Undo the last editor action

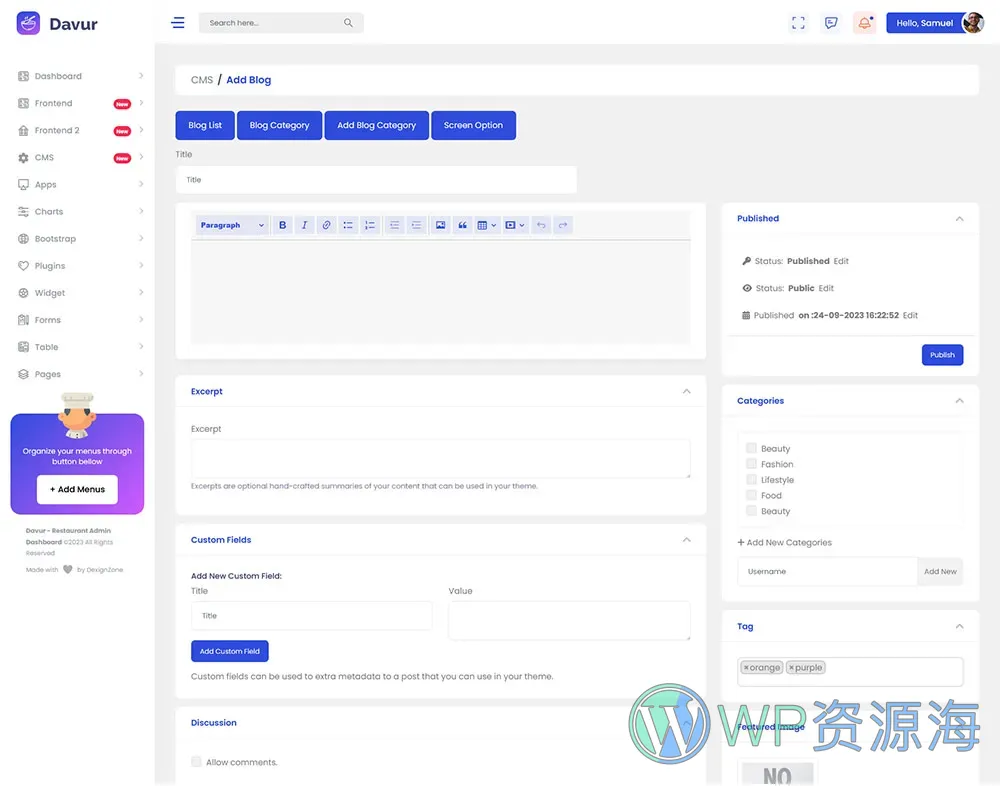(541, 225)
